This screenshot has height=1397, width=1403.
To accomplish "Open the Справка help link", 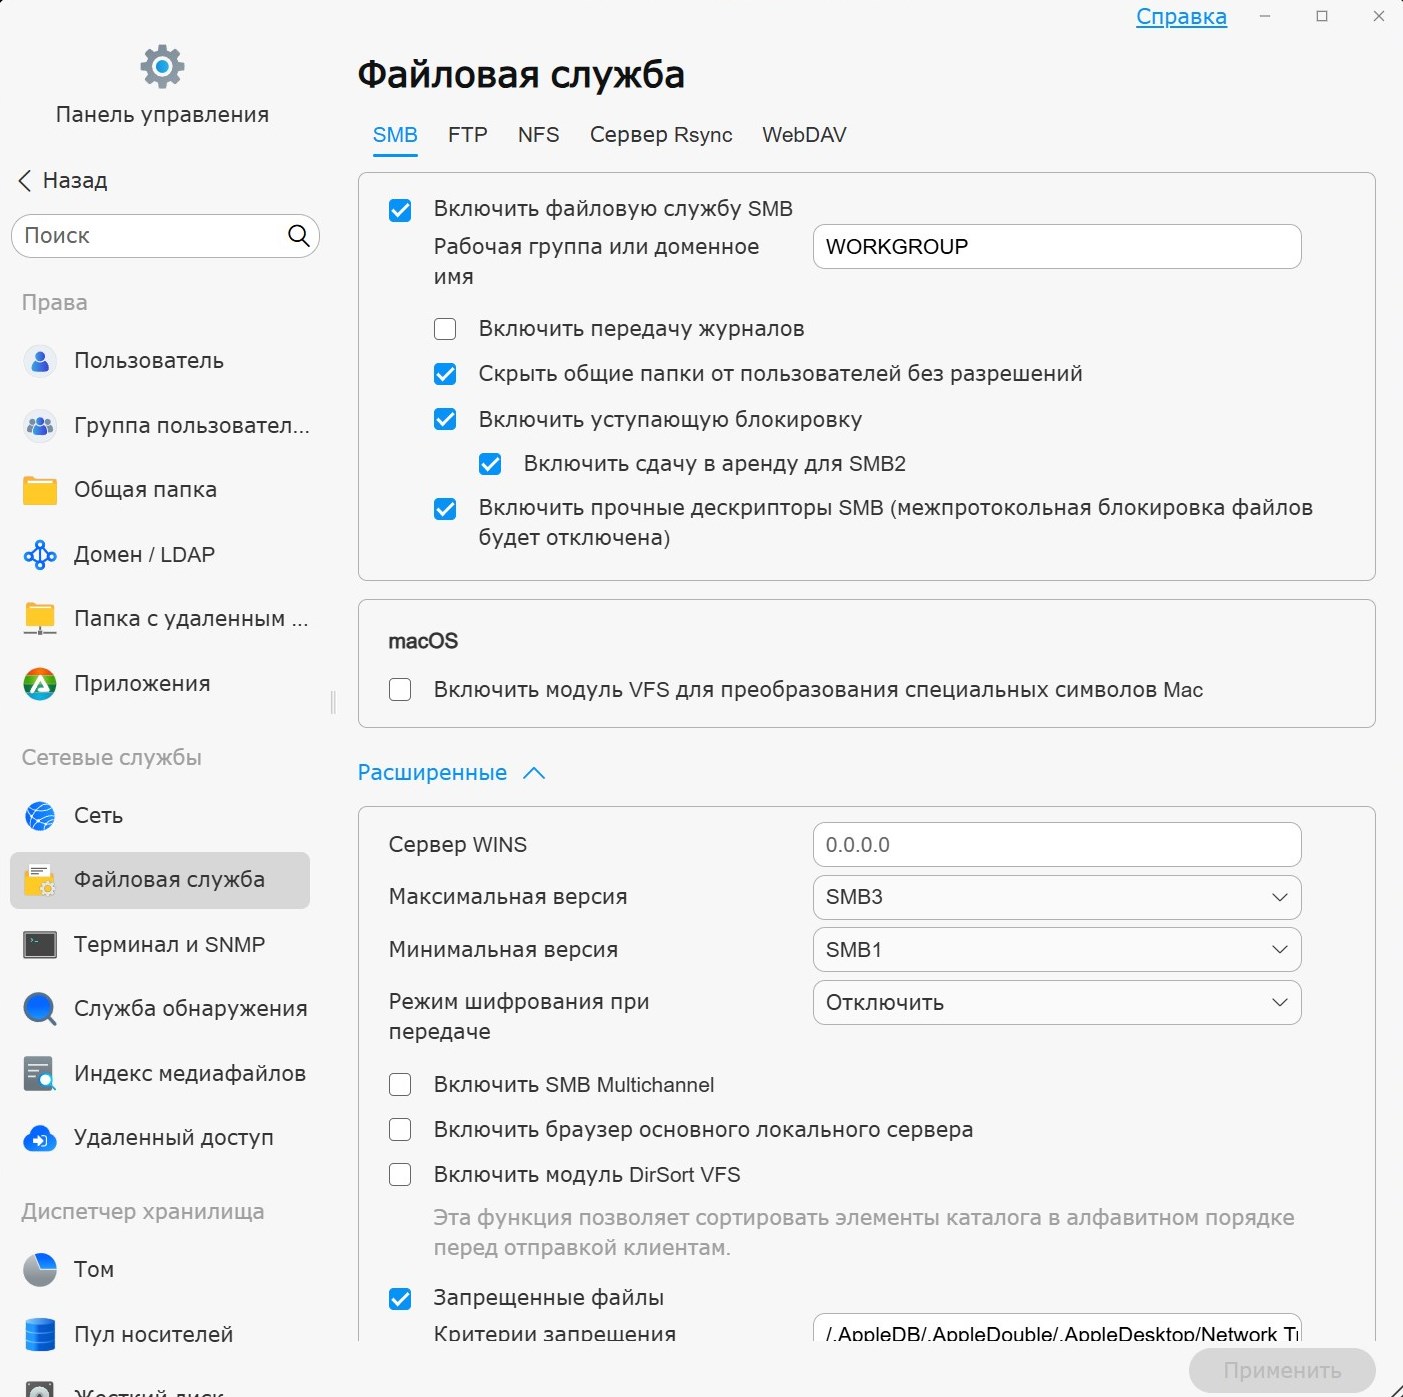I will coord(1180,17).
